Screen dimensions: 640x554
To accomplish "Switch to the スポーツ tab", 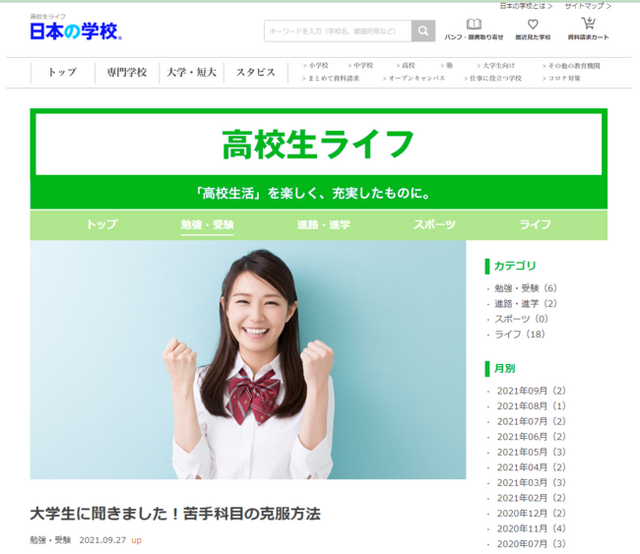I will (434, 225).
